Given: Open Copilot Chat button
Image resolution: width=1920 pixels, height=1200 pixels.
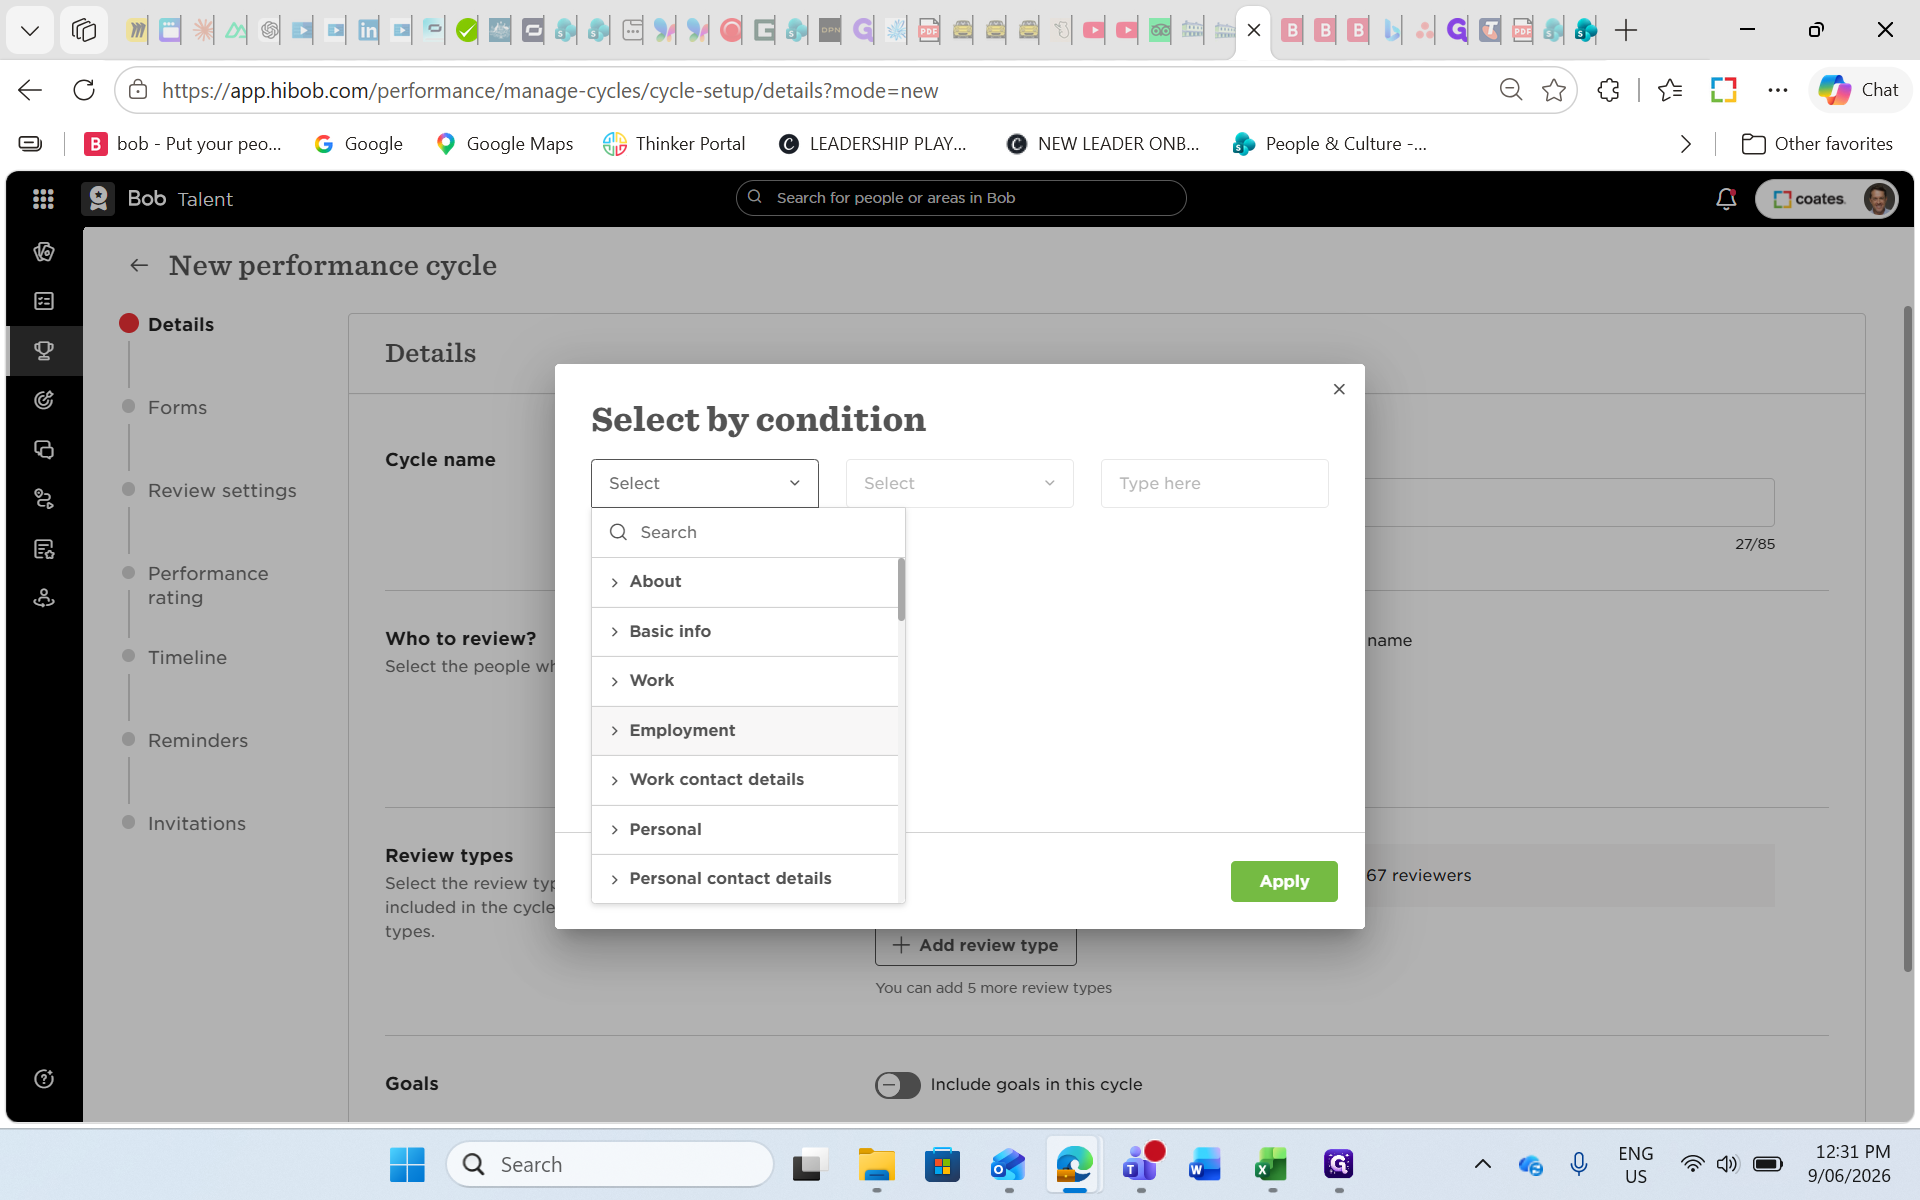Looking at the screenshot, I should (1859, 90).
